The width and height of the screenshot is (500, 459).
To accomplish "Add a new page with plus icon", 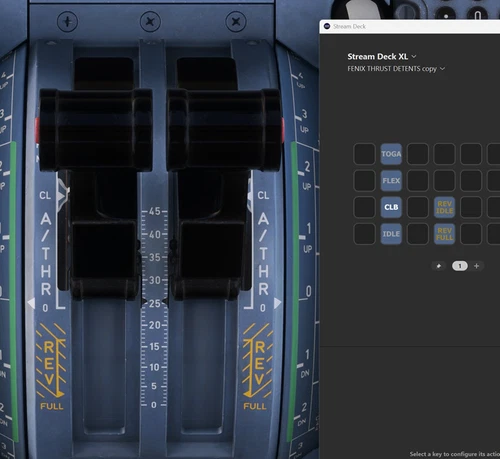I will [x=476, y=266].
